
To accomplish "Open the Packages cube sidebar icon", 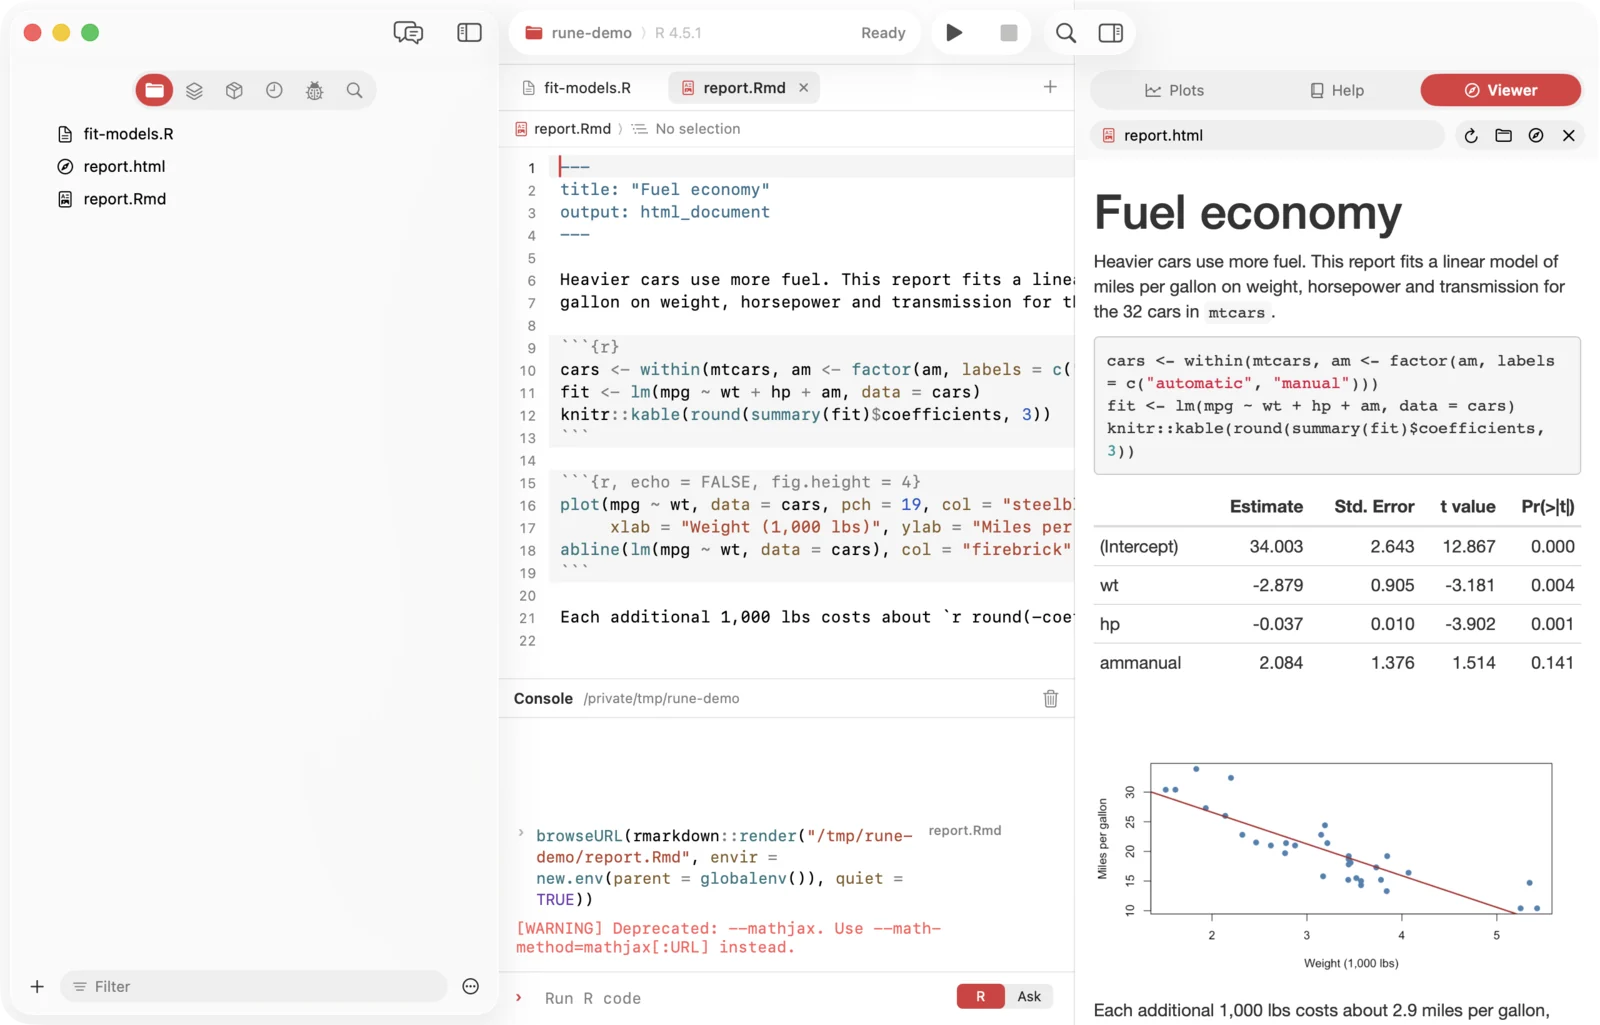I will 234,90.
